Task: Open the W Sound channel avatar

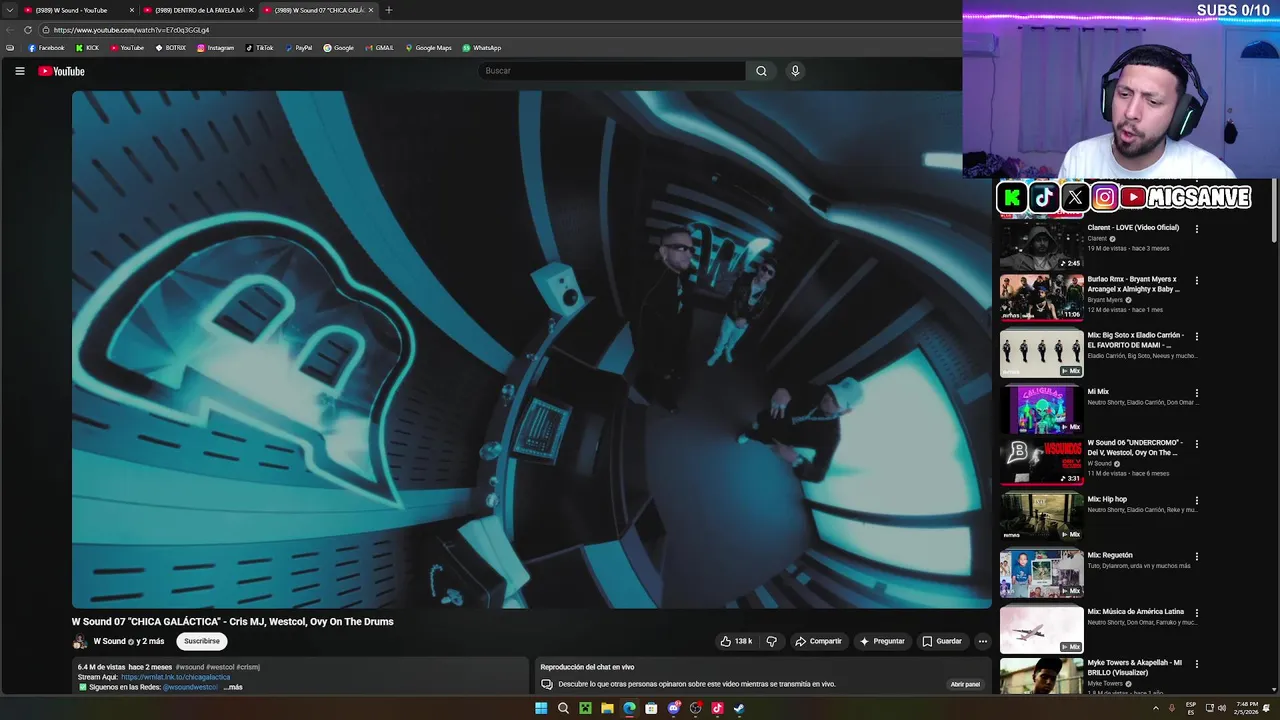Action: [80, 642]
